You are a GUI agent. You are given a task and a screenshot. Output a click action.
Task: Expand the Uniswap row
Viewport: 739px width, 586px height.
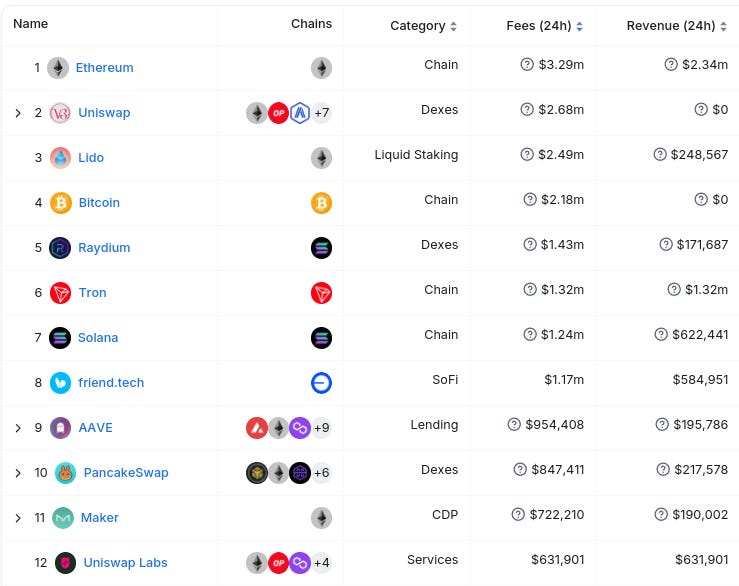(x=18, y=113)
